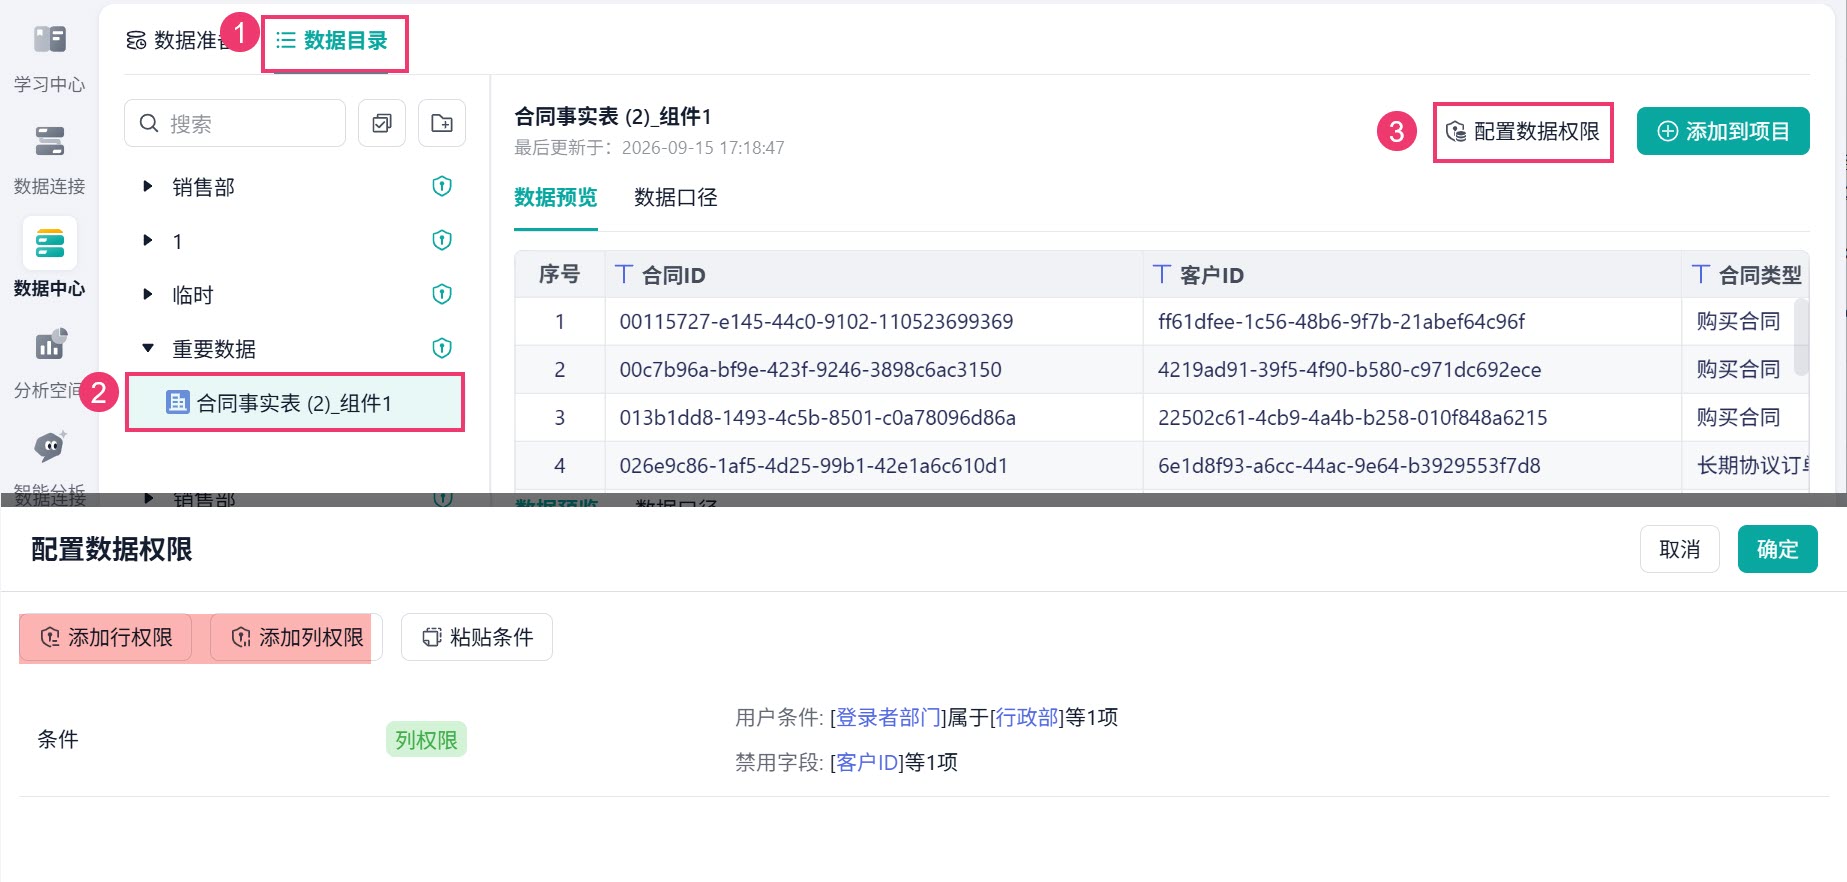Collapse the 重要数据 folder

tap(148, 348)
